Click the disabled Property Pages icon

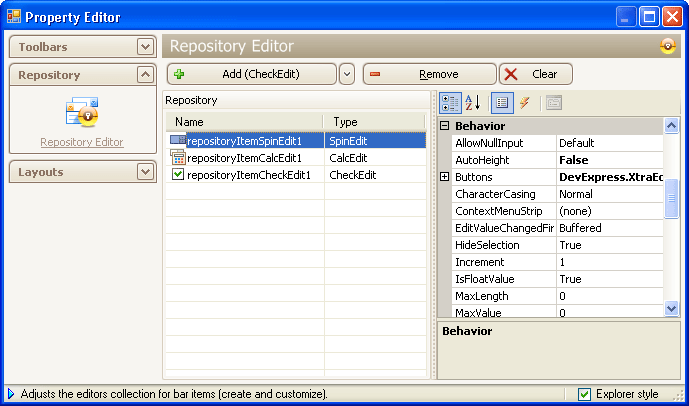pos(554,103)
